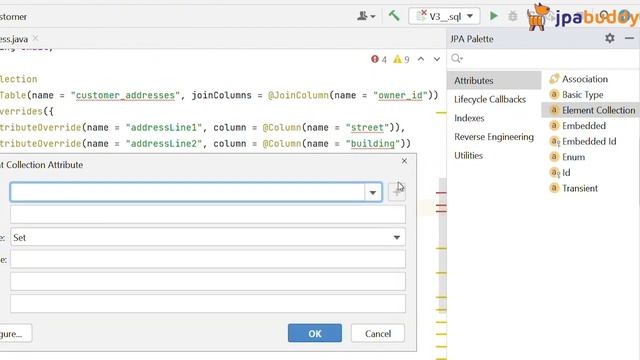Click "addressLine2" in the code
640x360 pixels.
click(164, 144)
